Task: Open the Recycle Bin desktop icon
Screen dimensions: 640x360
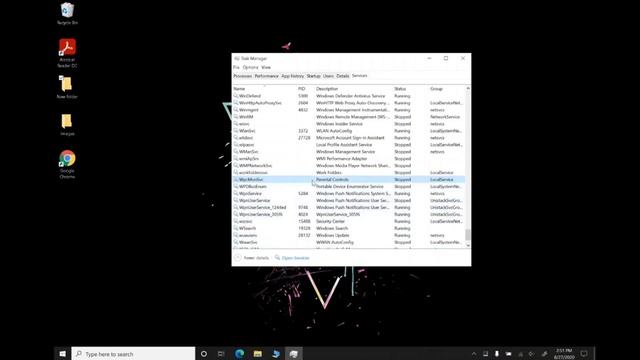Action: coord(67,13)
